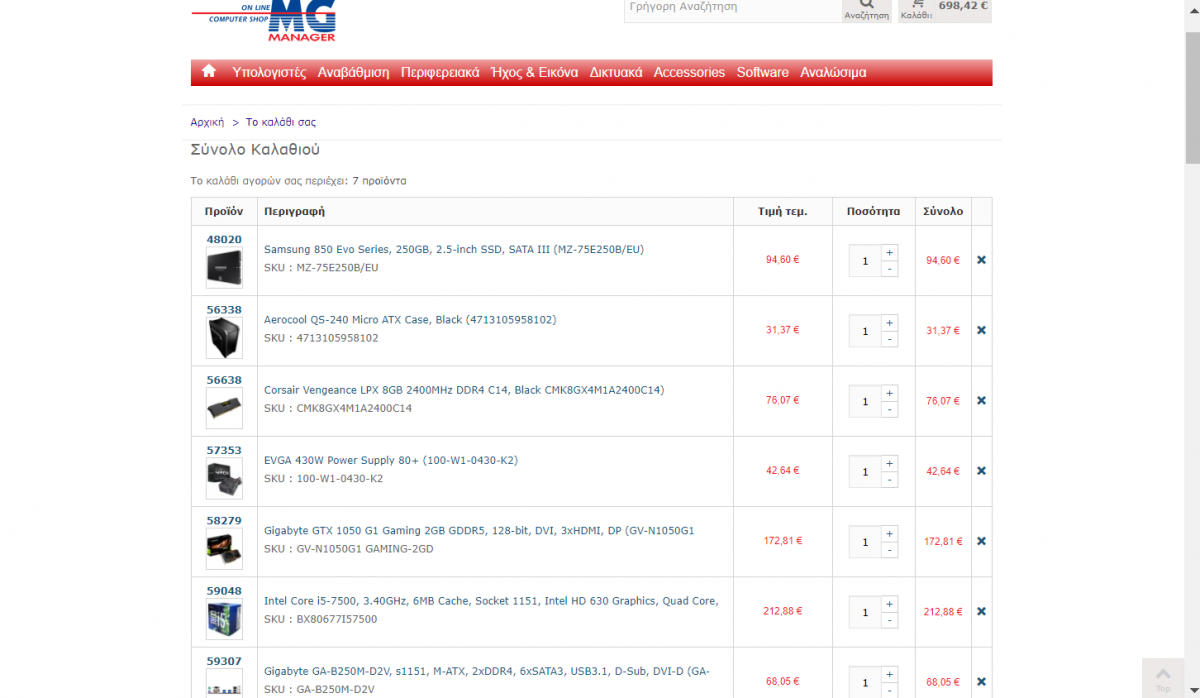
Task: Open EVGA 430W Power Supply product link
Action: click(391, 460)
